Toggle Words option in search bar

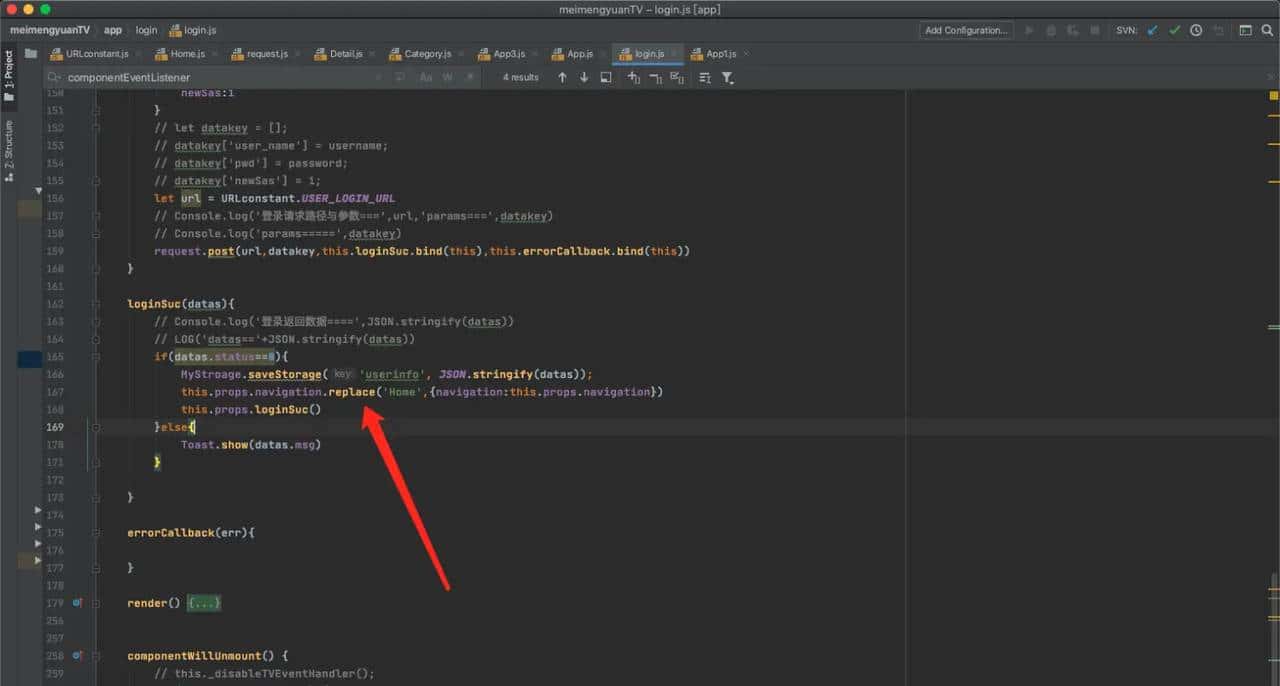pyautogui.click(x=447, y=77)
